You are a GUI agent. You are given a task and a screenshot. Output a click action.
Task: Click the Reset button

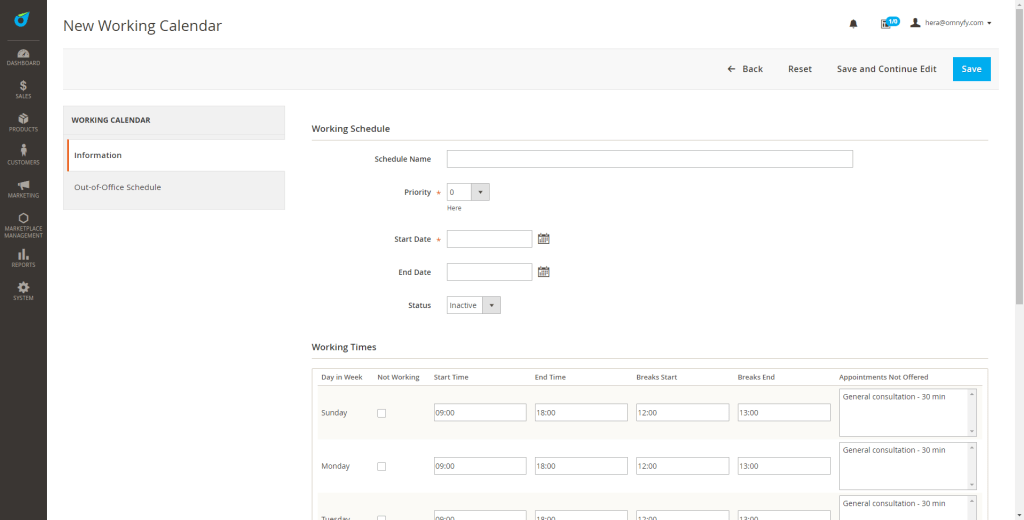tap(800, 69)
